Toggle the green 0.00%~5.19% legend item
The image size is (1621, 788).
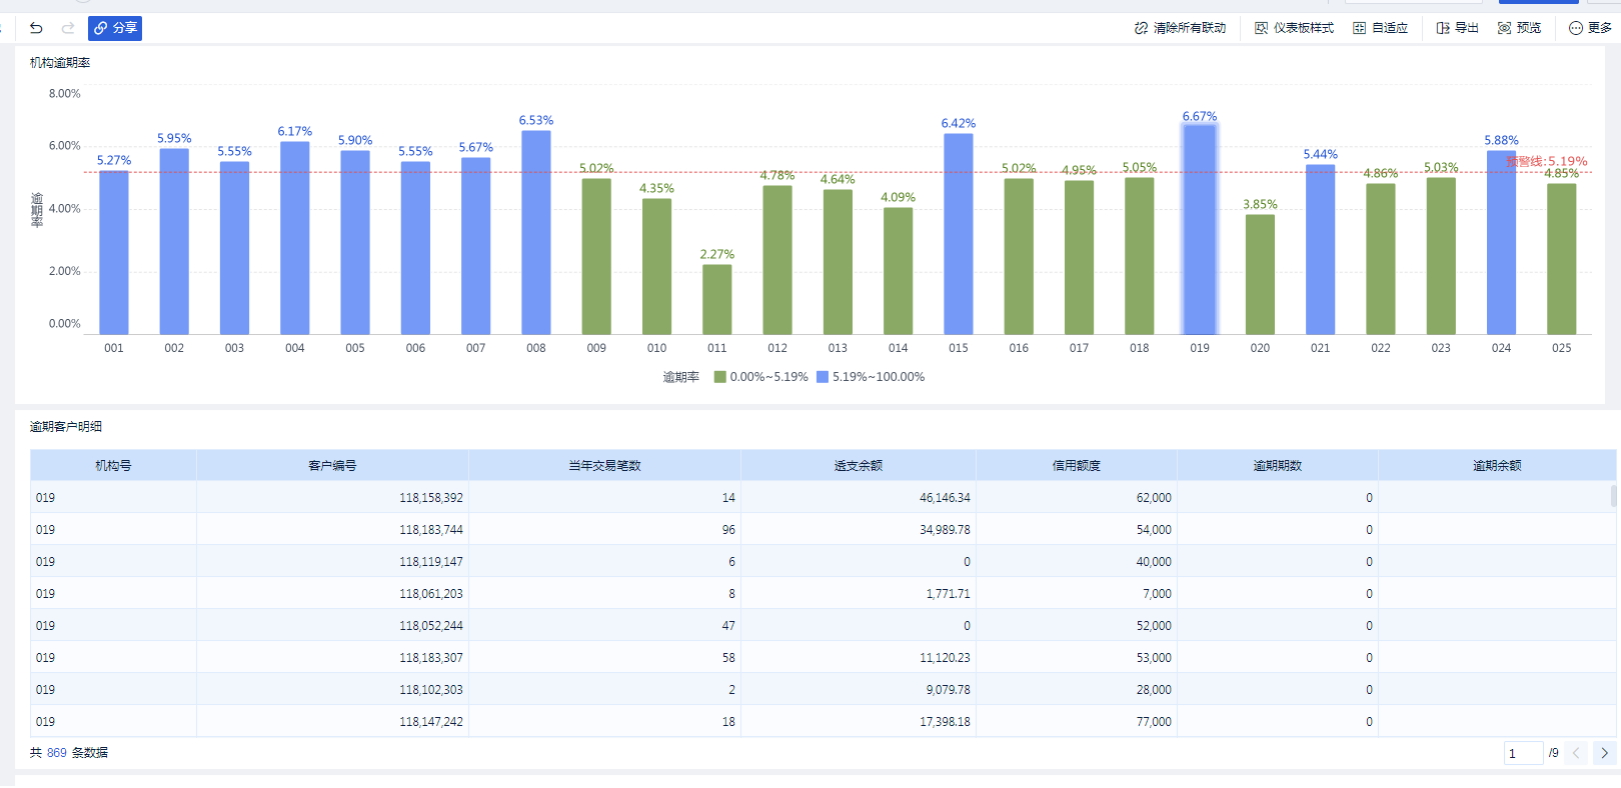[x=760, y=377]
